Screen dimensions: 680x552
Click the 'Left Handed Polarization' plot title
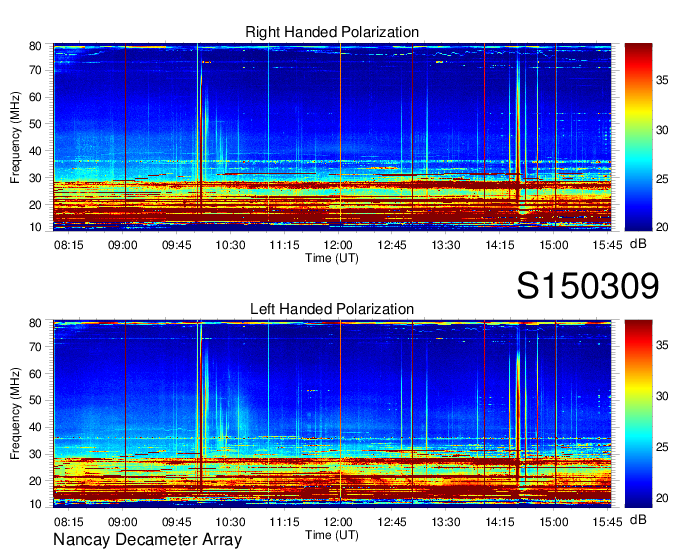point(332,309)
